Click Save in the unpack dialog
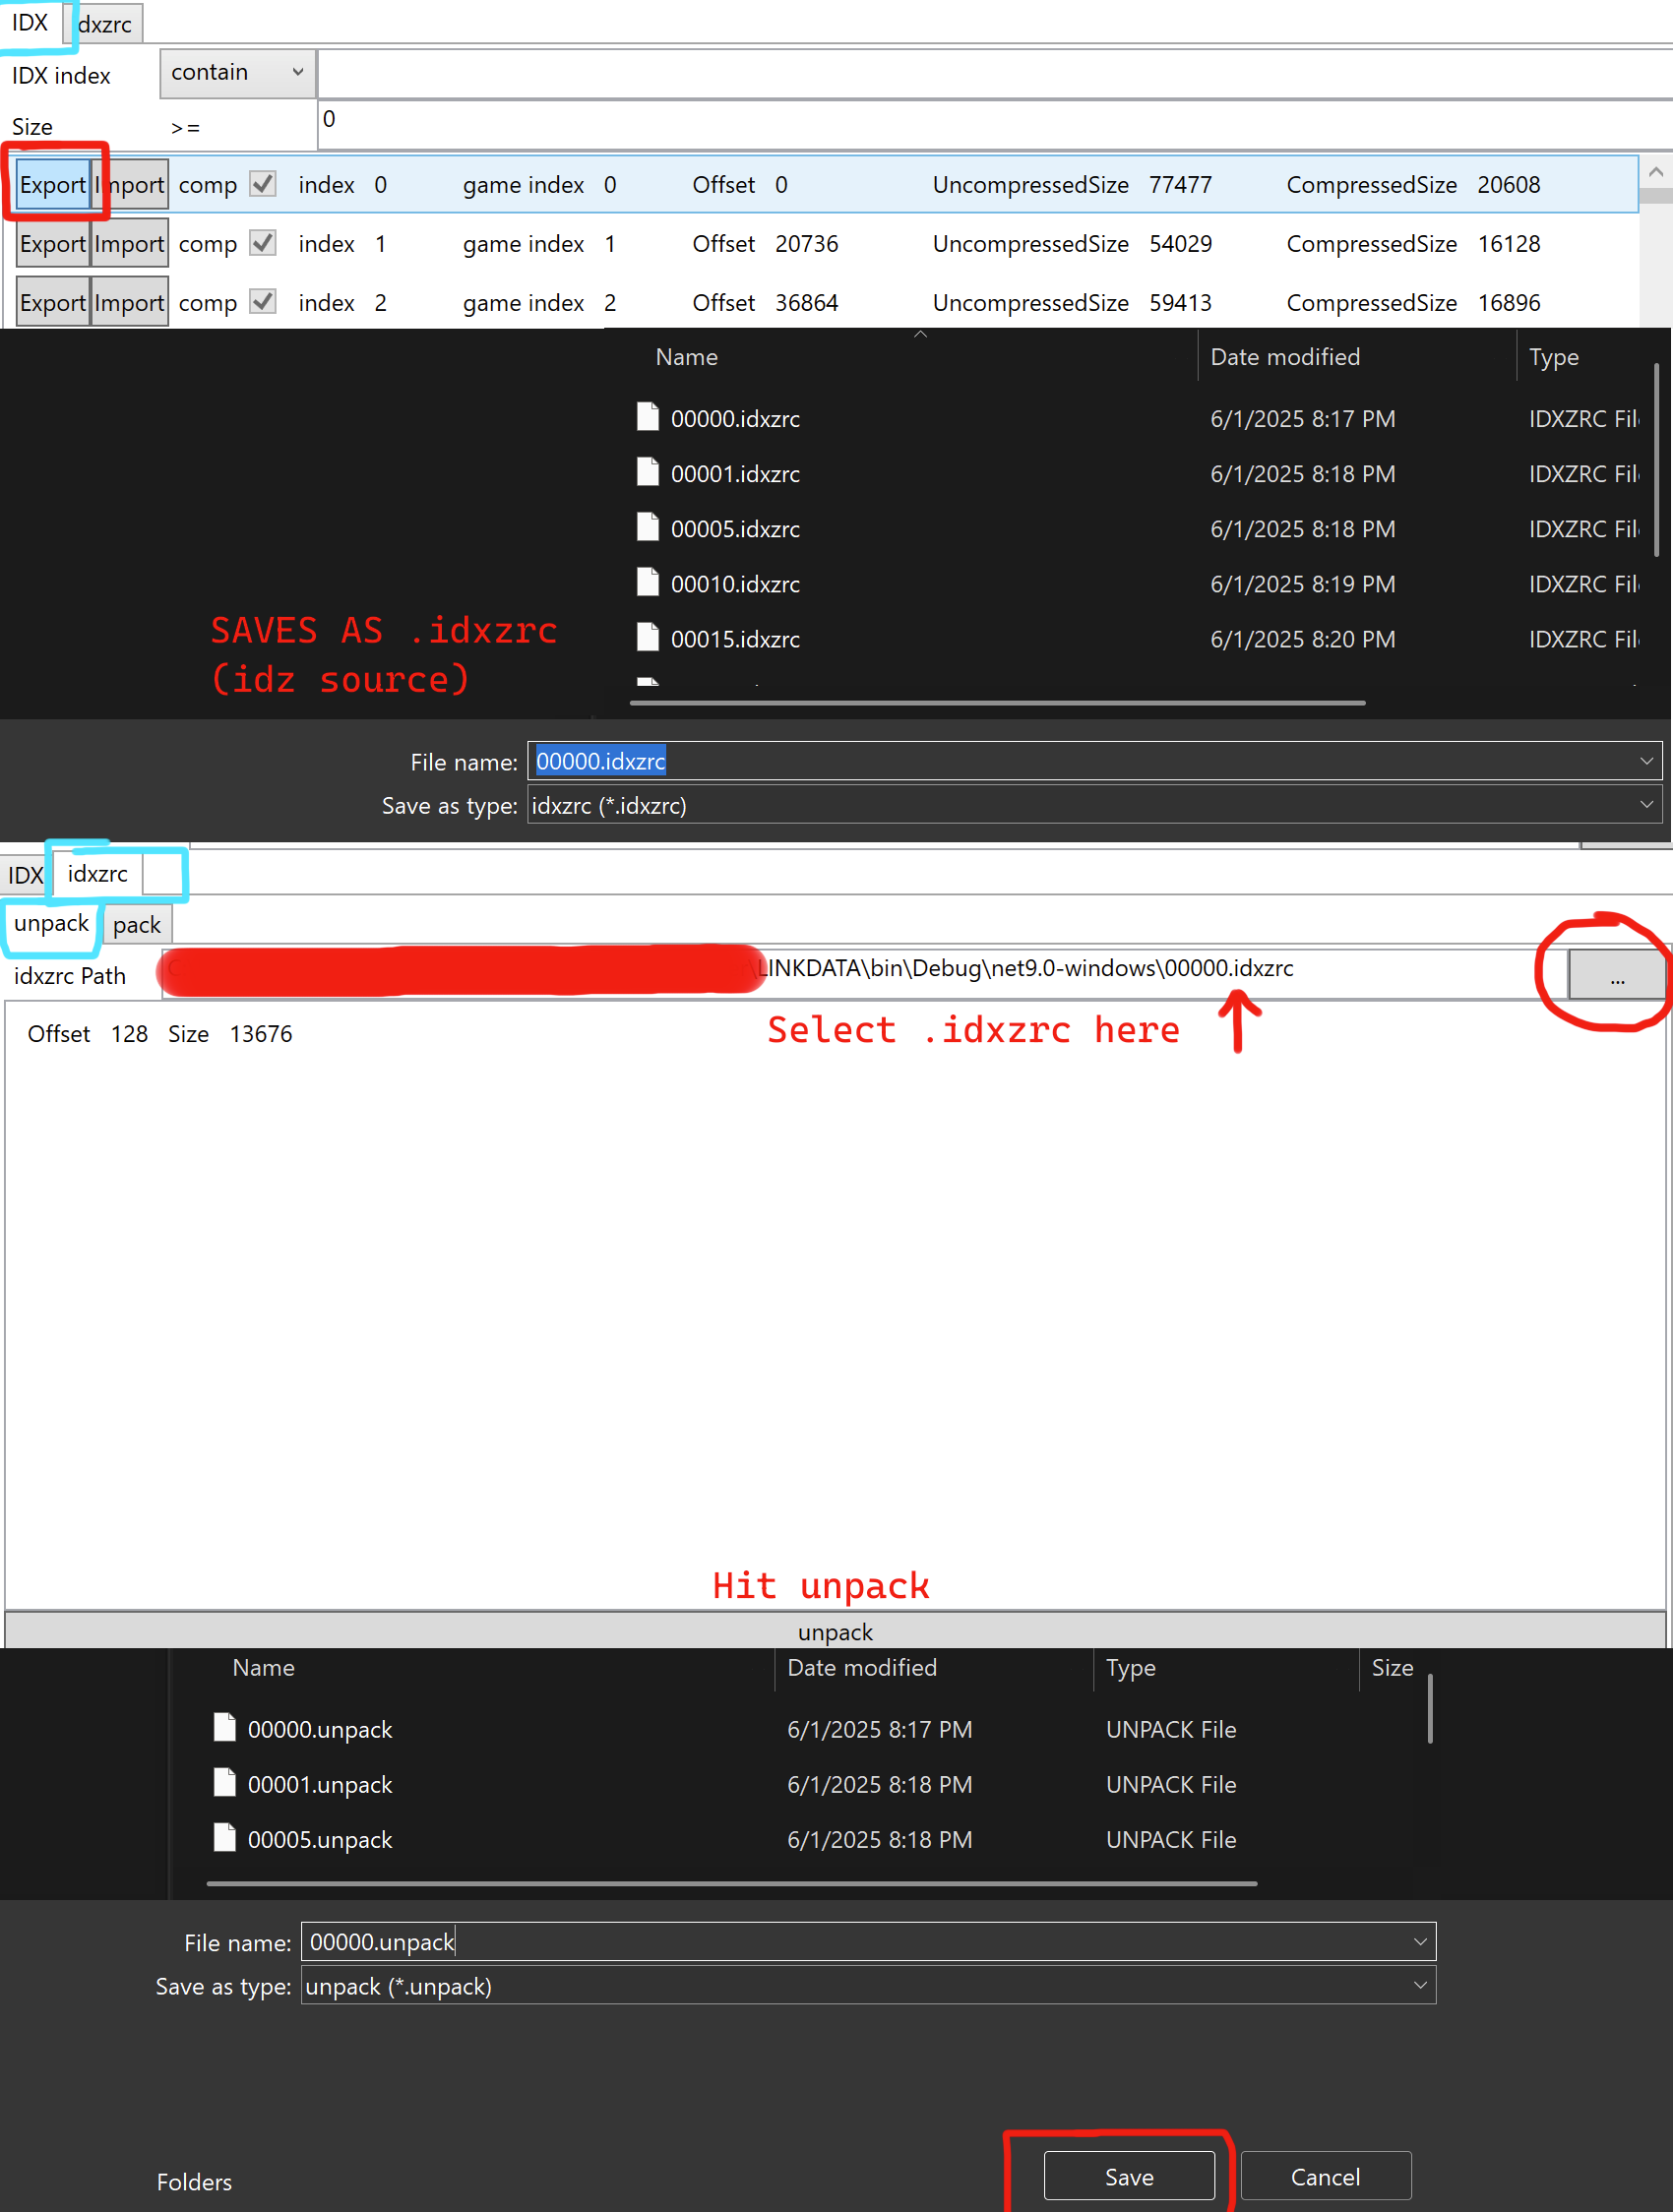The height and width of the screenshot is (2212, 1673). point(1129,2177)
